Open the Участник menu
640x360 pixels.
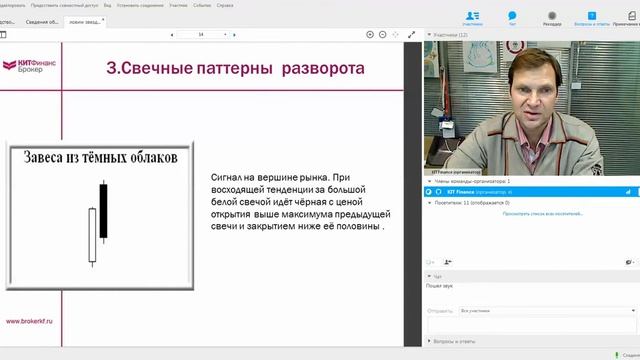point(178,5)
